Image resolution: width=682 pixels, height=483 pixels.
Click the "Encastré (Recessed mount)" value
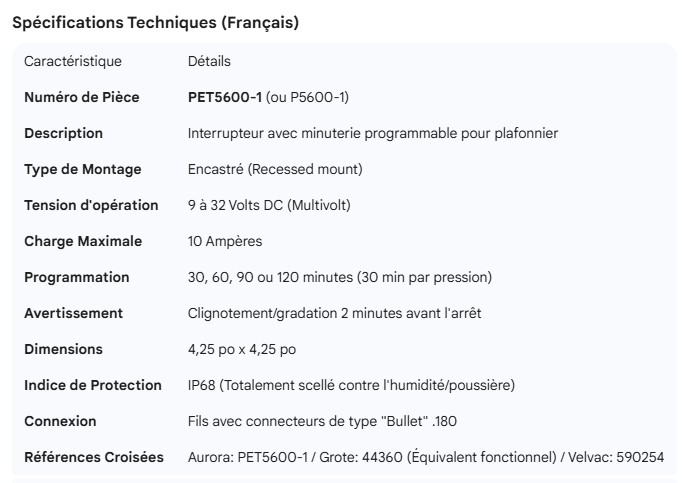pyautogui.click(x=275, y=169)
